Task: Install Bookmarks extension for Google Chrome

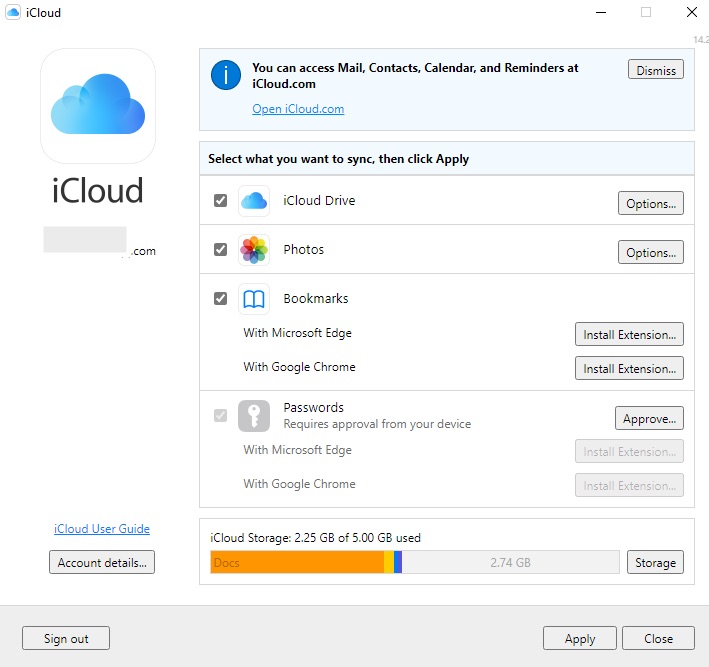Action: point(629,368)
